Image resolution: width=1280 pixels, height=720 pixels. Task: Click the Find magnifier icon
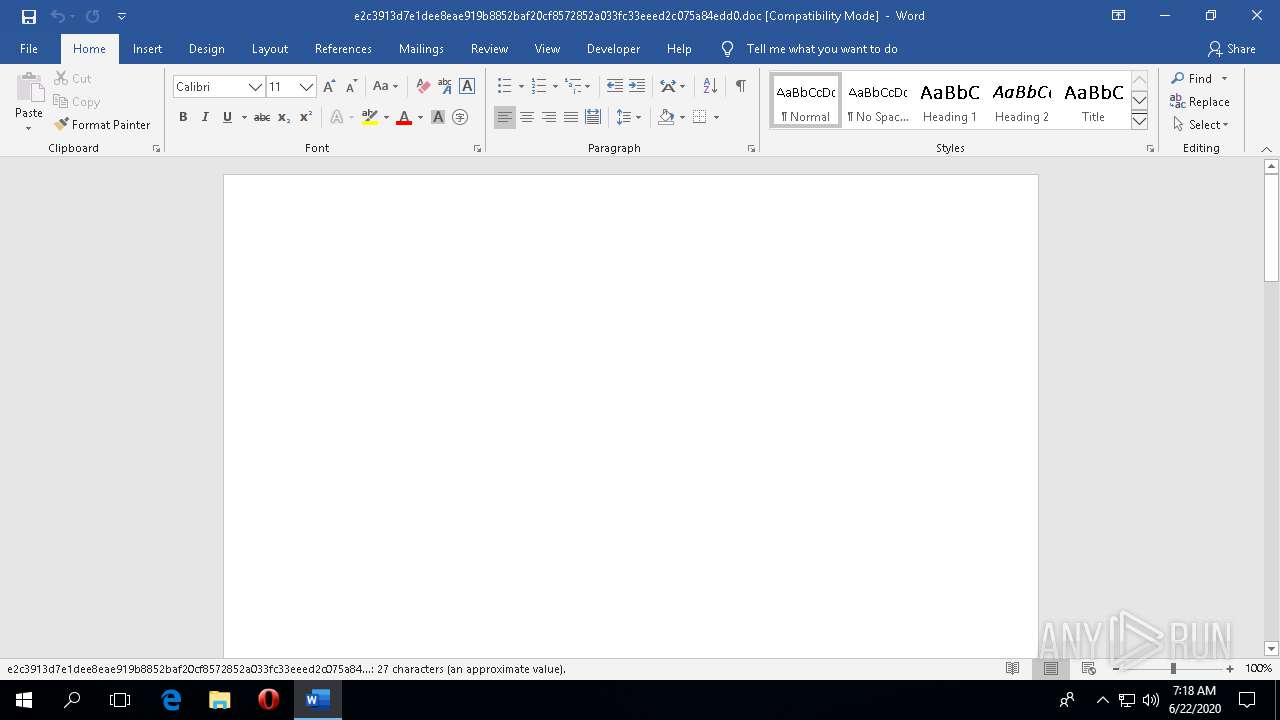tap(1177, 78)
